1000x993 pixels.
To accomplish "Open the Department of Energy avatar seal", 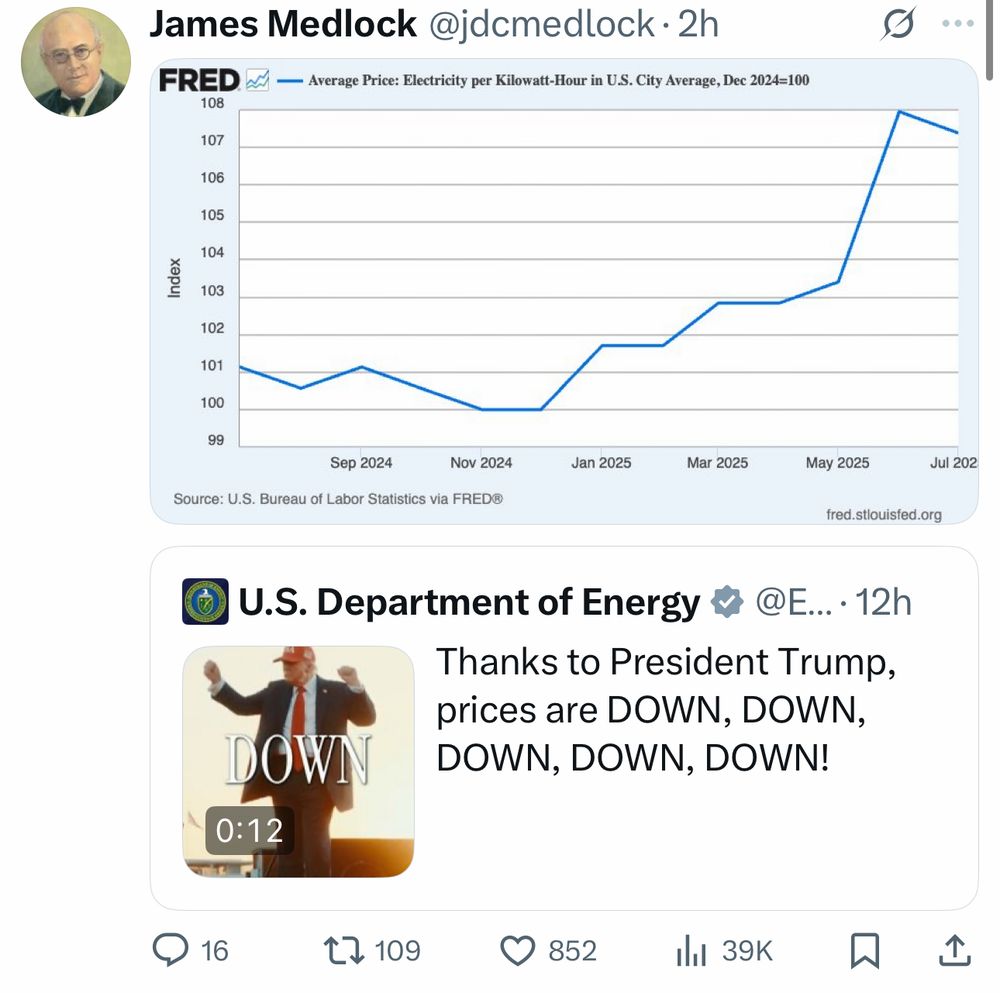I will pyautogui.click(x=205, y=601).
